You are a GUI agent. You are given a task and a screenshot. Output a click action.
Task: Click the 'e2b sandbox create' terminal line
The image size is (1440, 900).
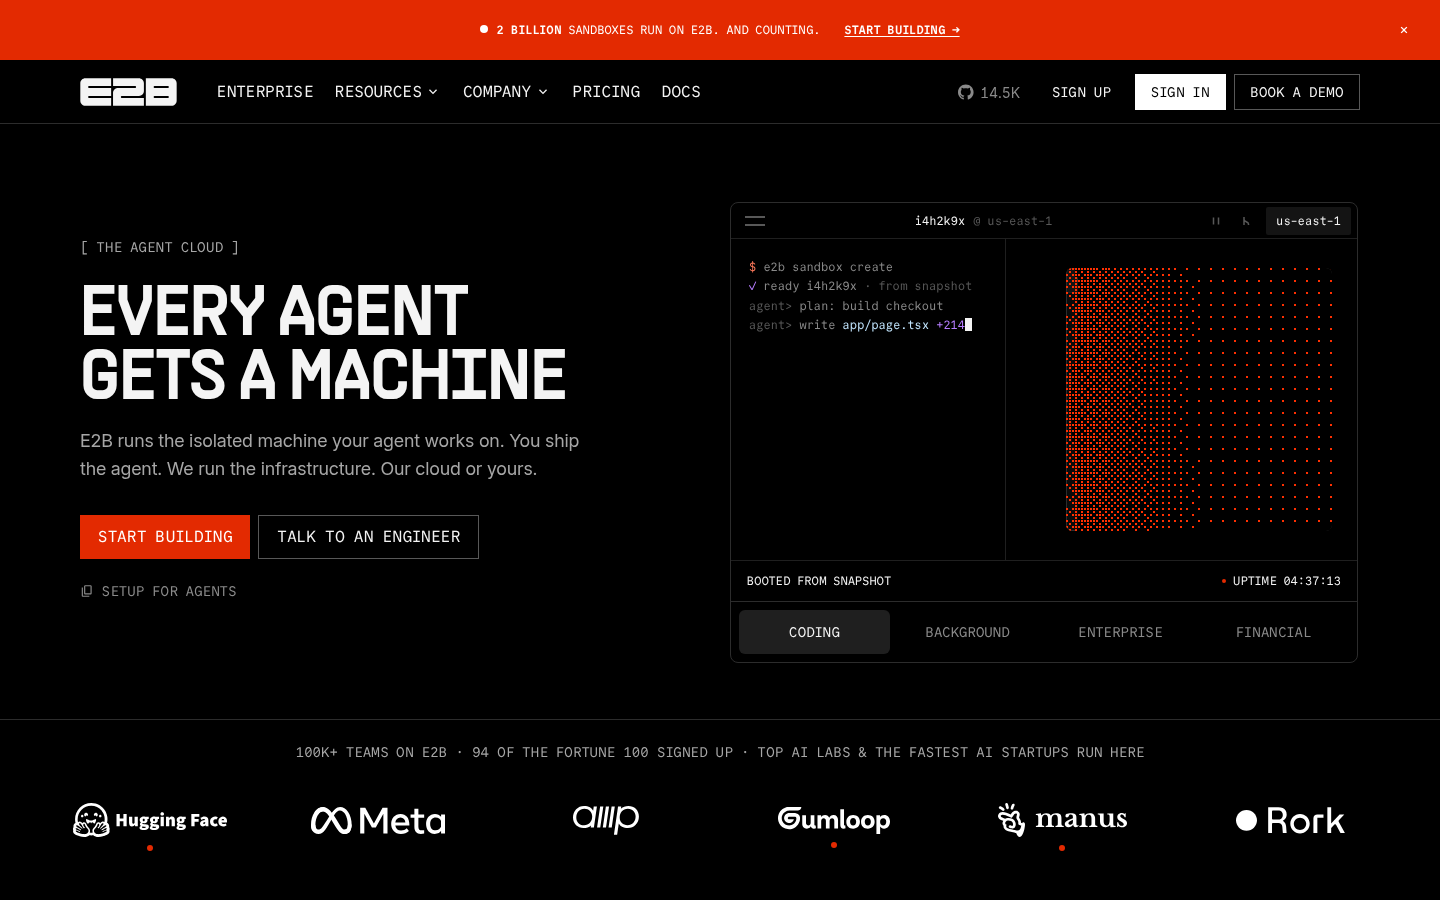821,267
